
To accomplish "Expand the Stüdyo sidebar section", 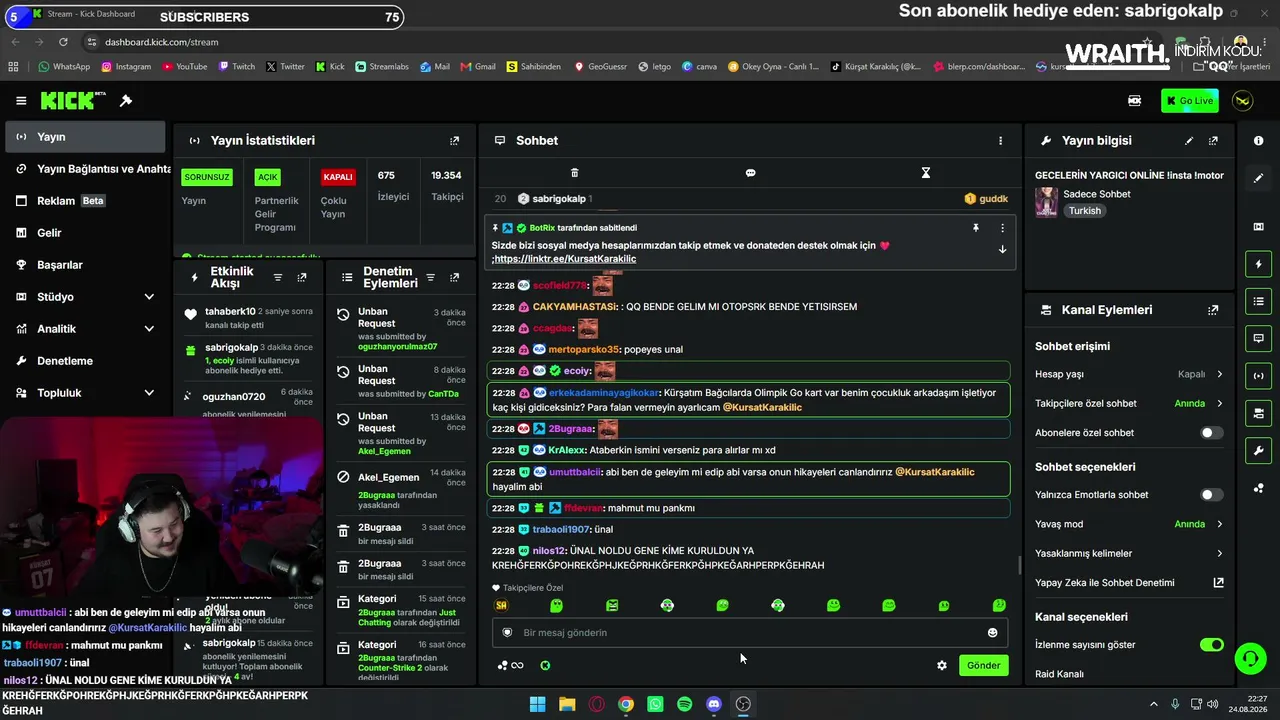I will [149, 297].
